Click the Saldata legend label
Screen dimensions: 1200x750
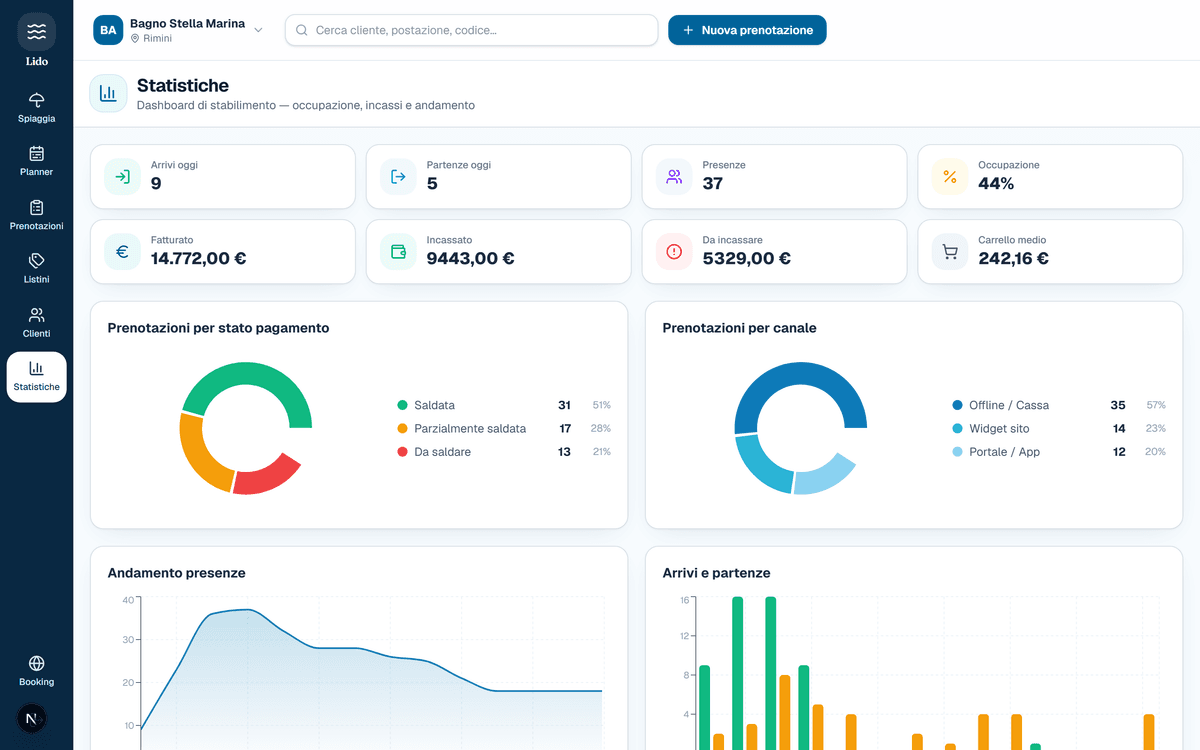434,405
